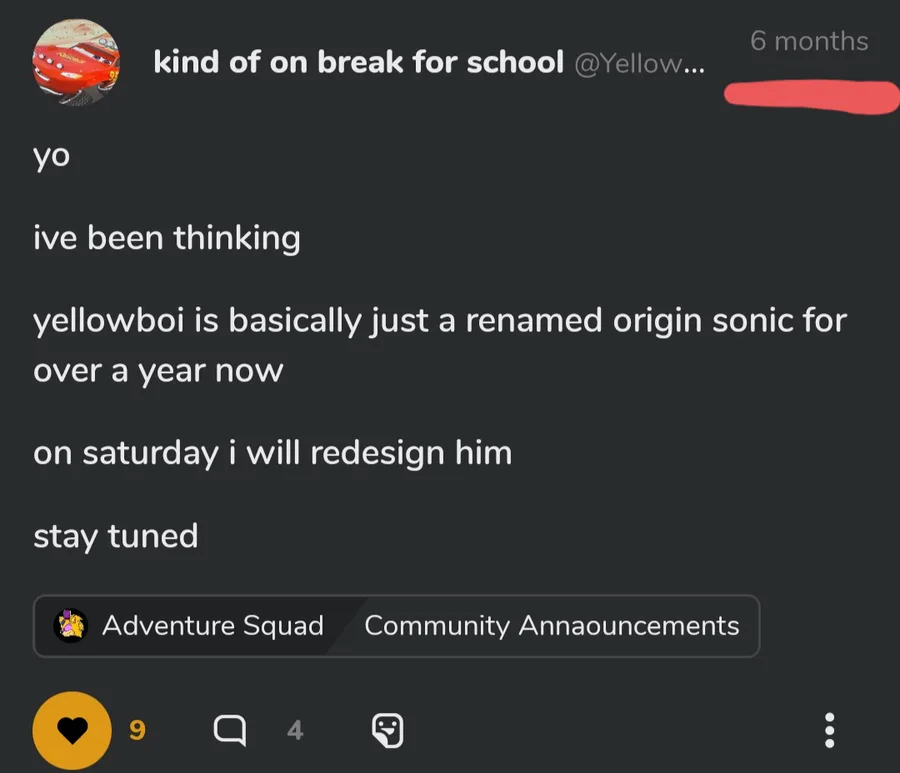Screen dimensions: 900x773
Task: Click the "stay tuned" line
Action: click(x=116, y=536)
